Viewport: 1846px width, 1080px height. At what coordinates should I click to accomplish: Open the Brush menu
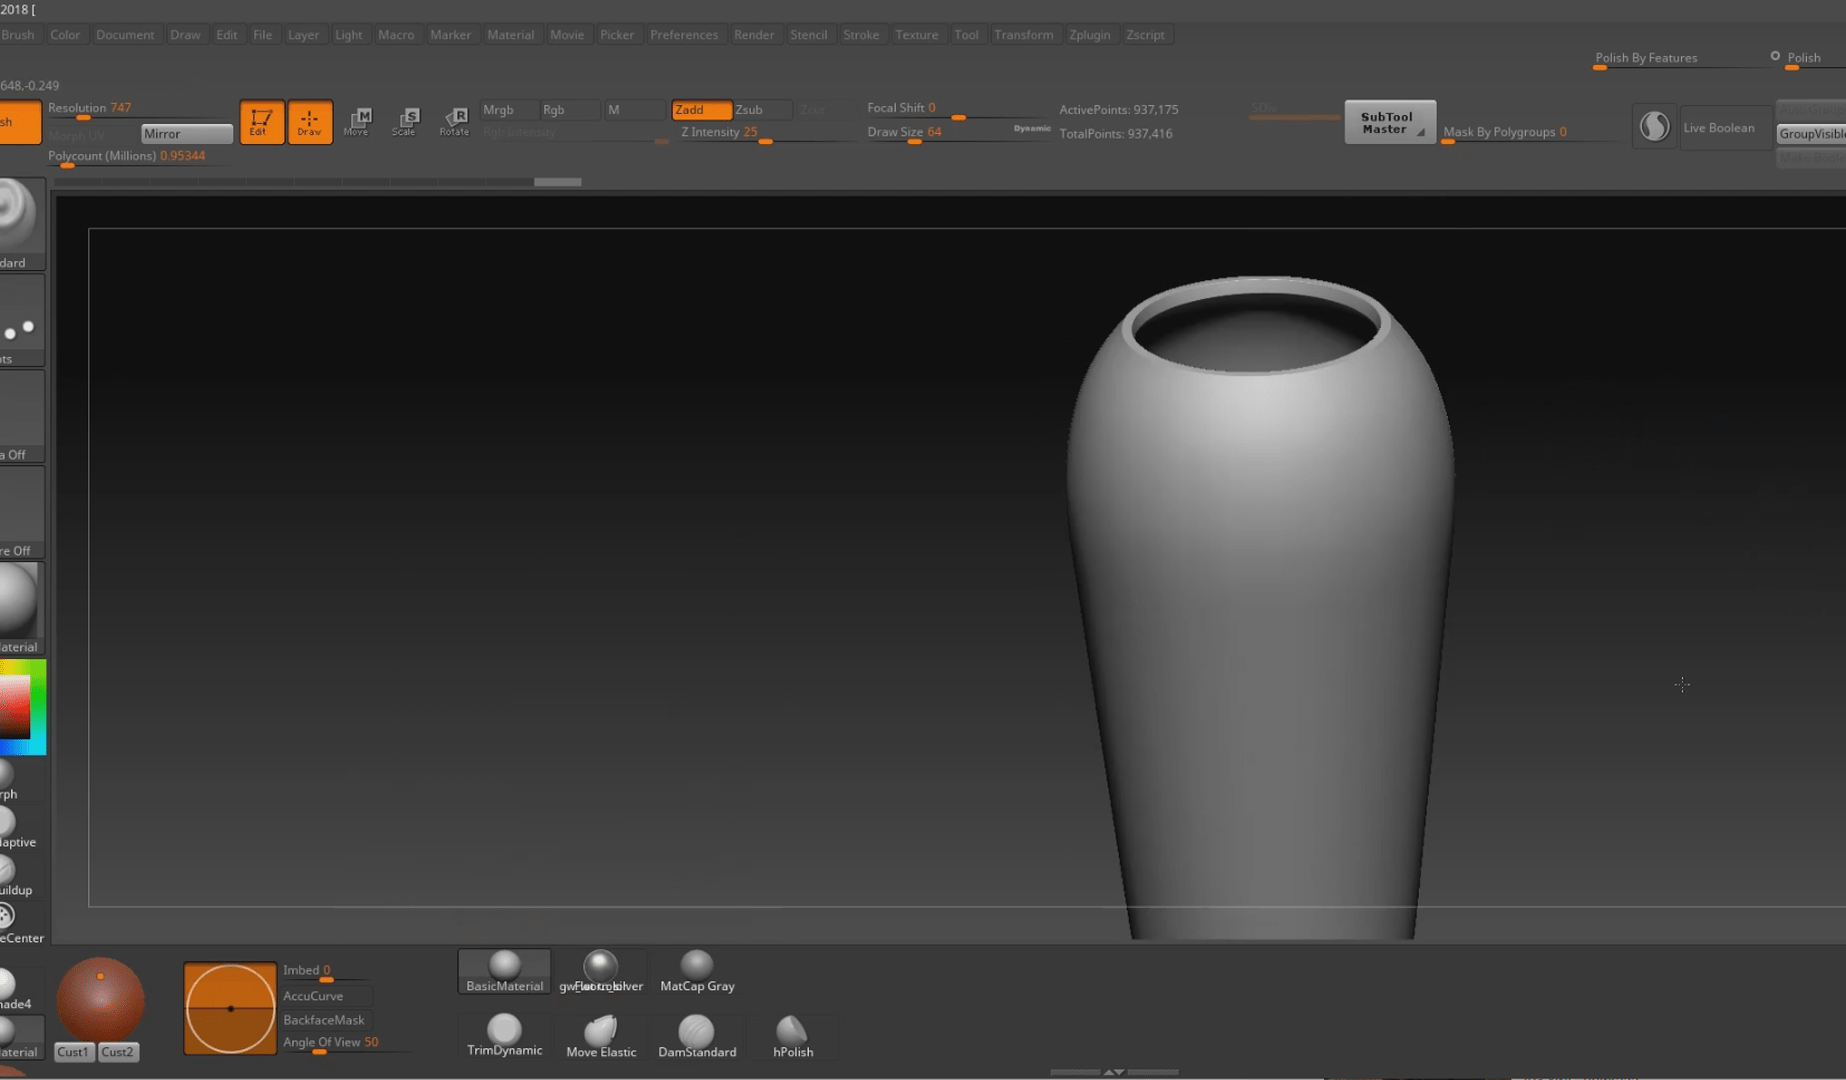pyautogui.click(x=18, y=34)
